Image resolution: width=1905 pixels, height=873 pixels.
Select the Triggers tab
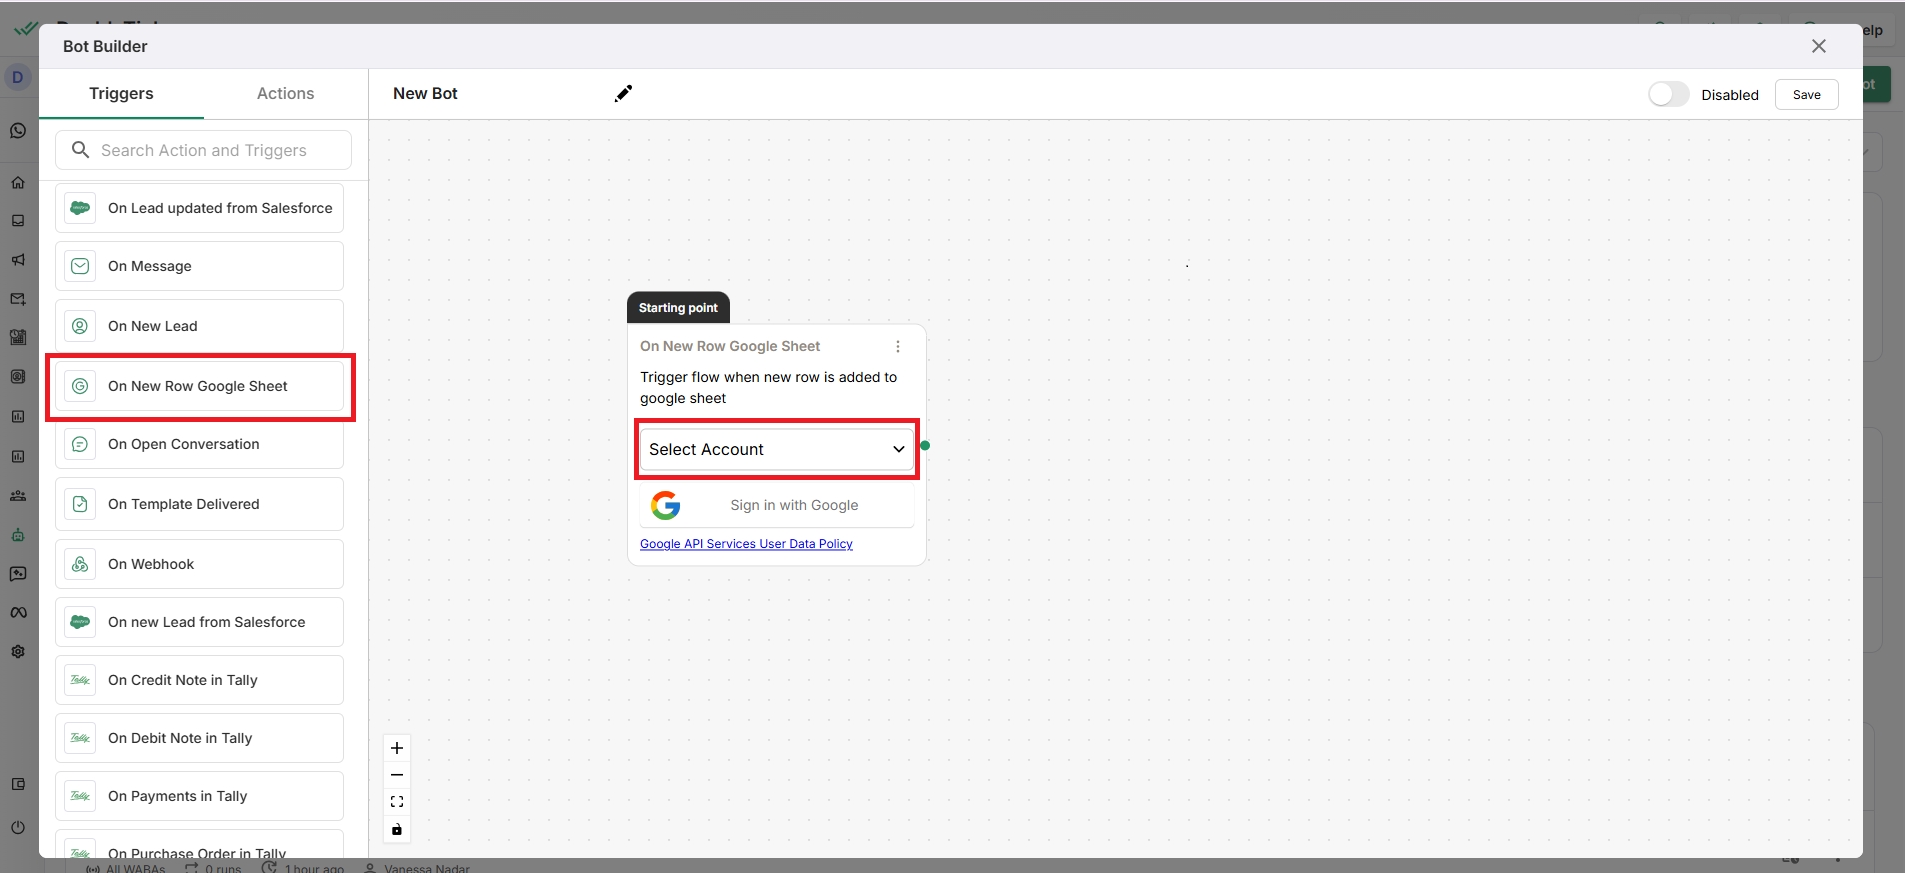click(x=121, y=93)
